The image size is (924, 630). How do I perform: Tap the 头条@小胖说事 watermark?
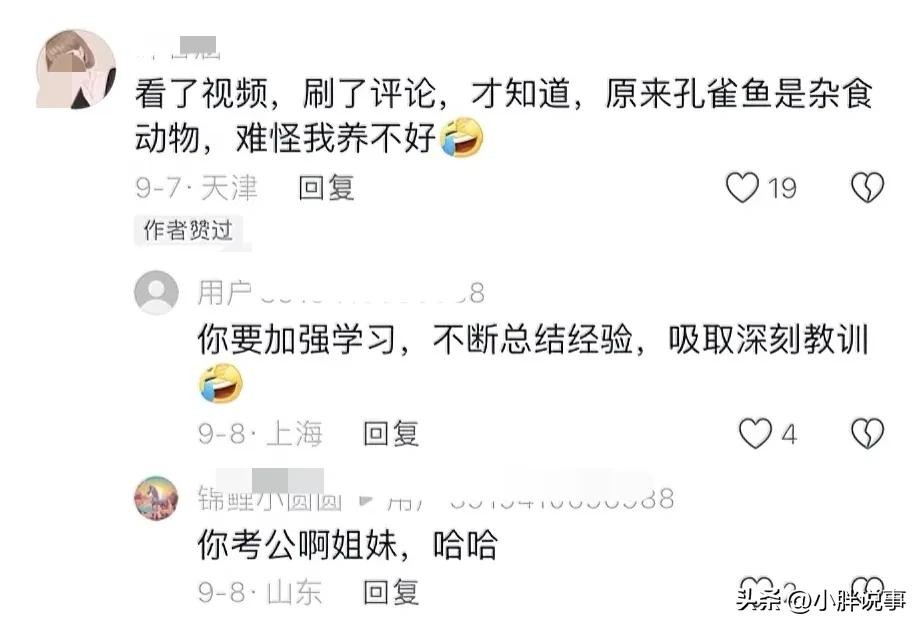821,599
